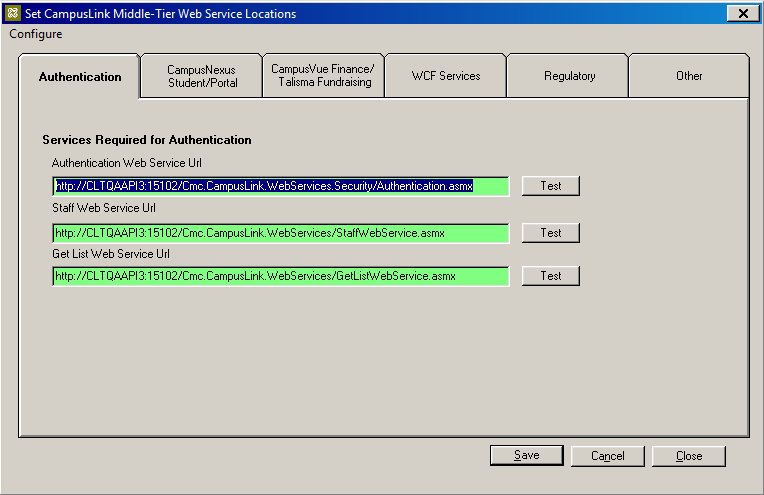This screenshot has height=495, width=764.
Task: Click the Services Required for Authentication heading
Action: coord(147,140)
